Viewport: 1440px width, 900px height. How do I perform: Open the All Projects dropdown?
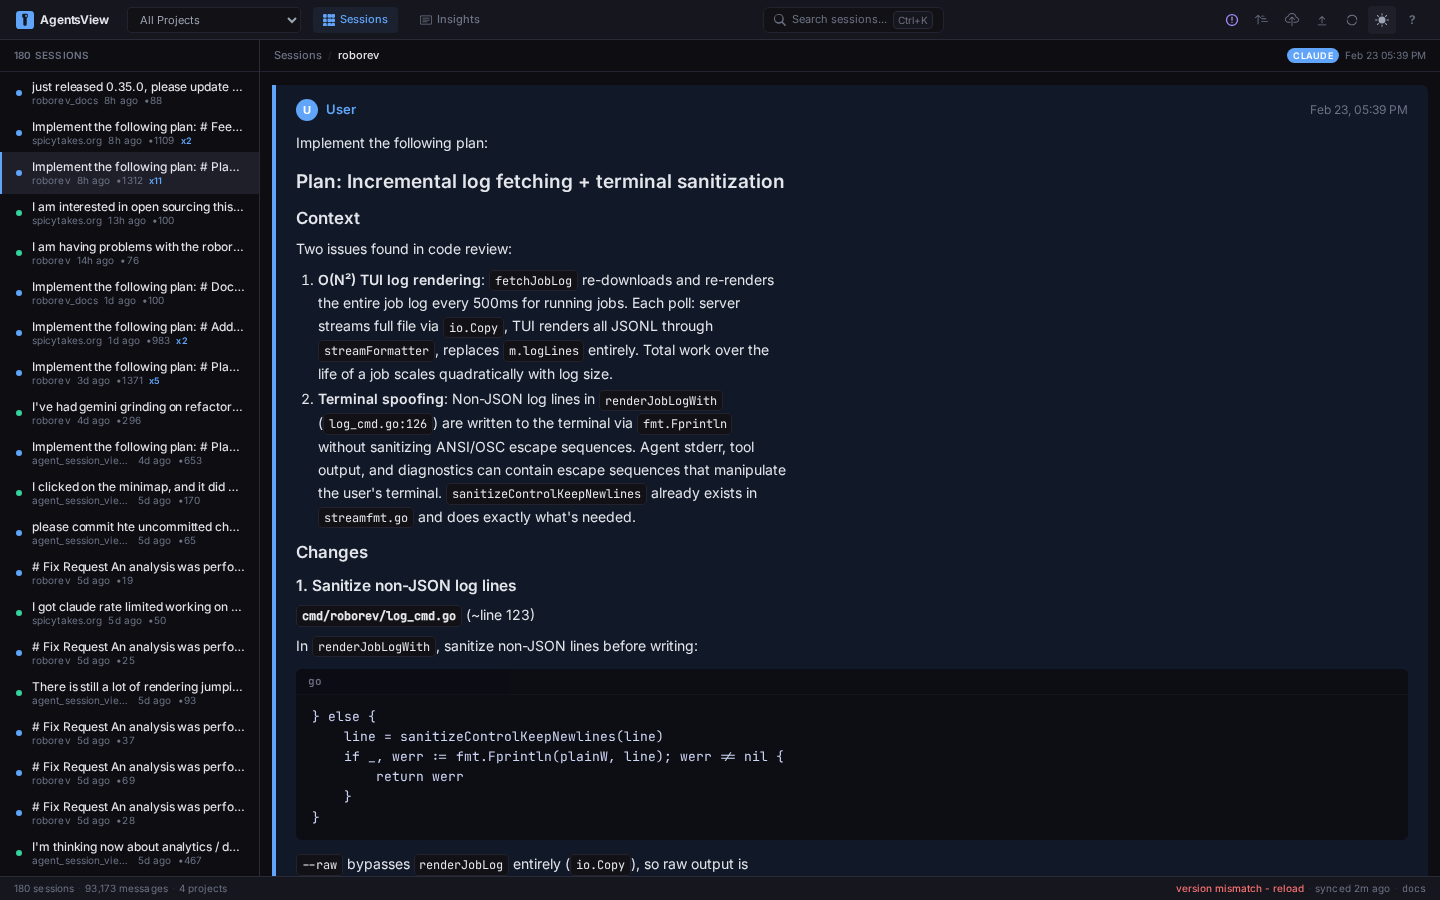(x=214, y=20)
